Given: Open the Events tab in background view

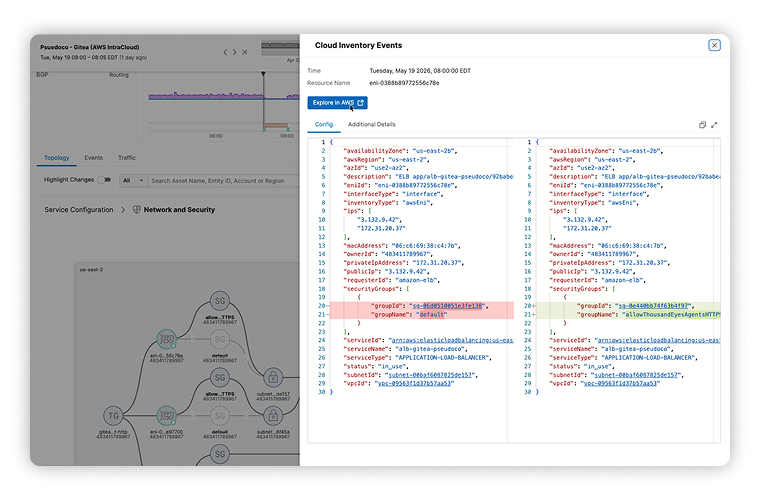Looking at the screenshot, I should coord(93,158).
